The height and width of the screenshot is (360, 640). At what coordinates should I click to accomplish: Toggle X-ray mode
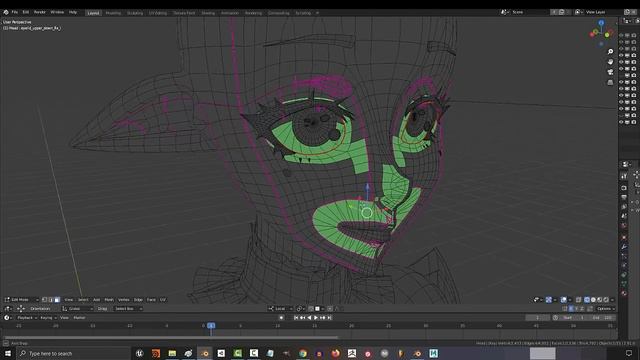pyautogui.click(x=578, y=300)
